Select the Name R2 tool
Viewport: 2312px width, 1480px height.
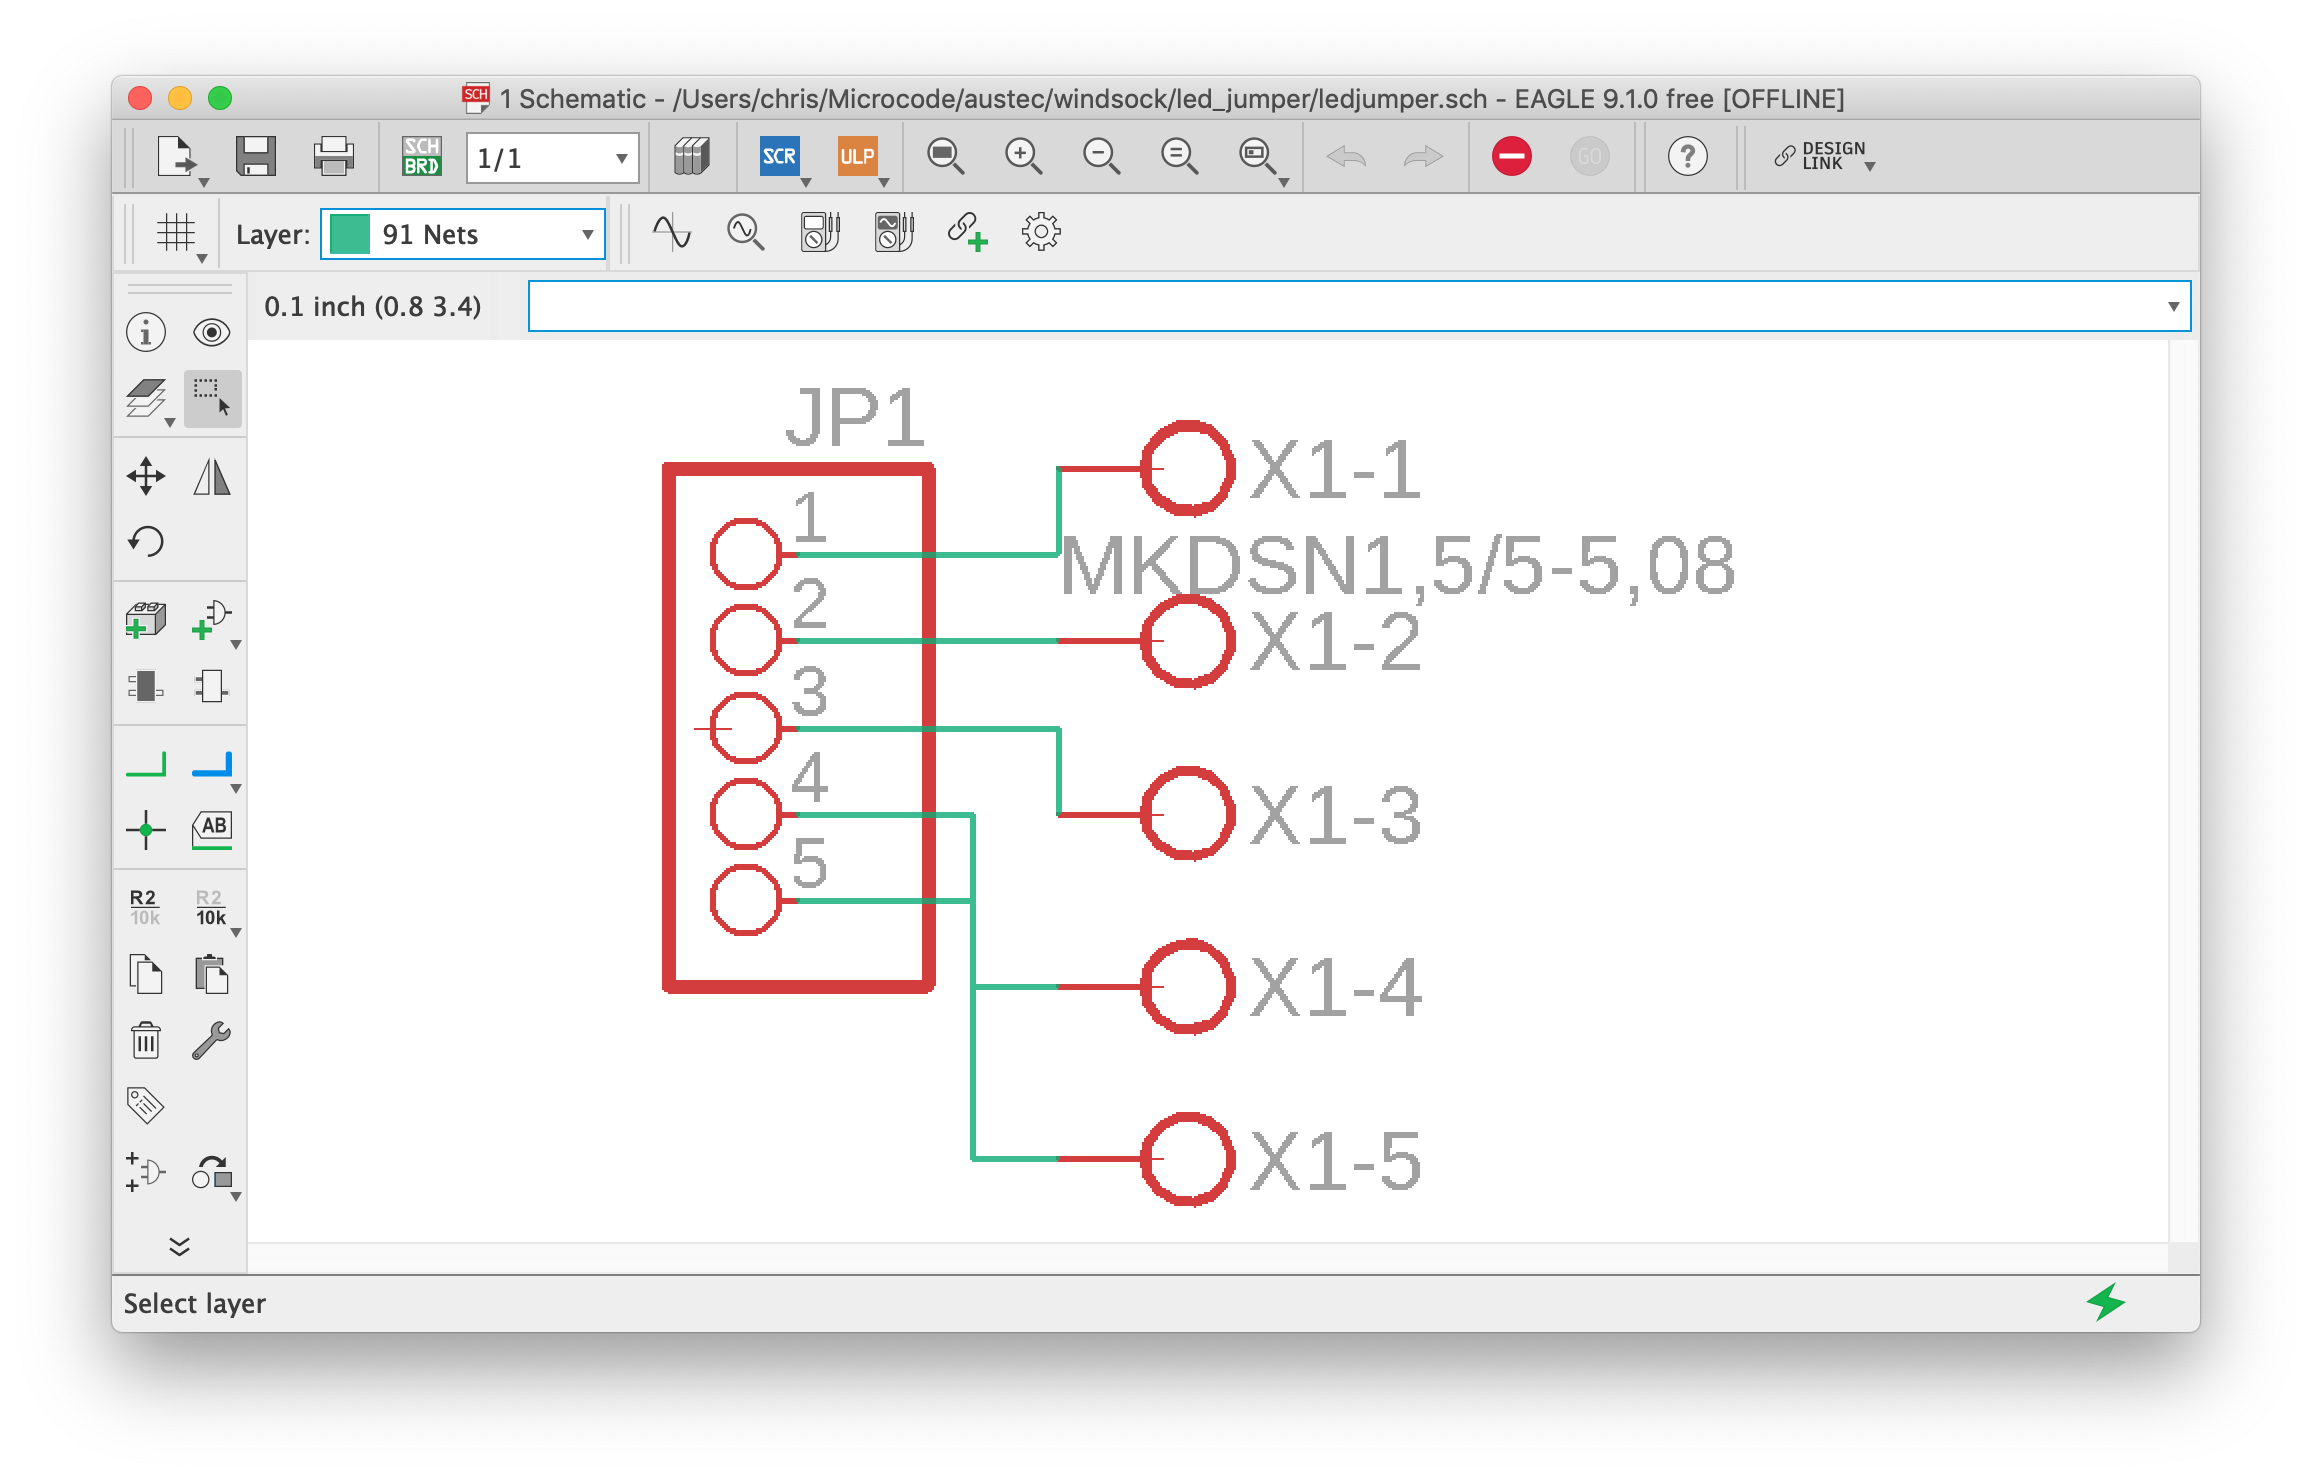[145, 907]
